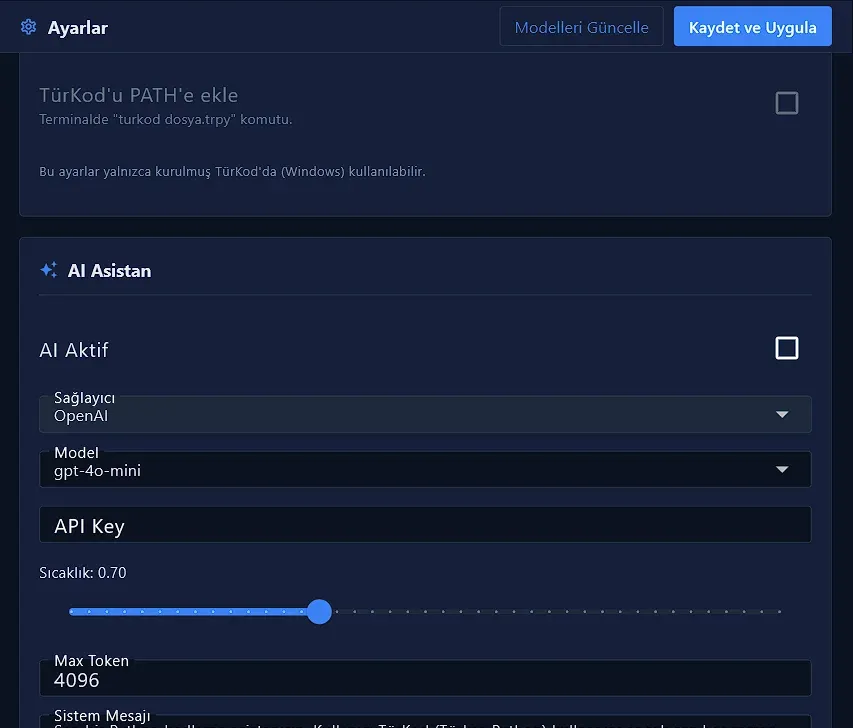Open the Model gpt-4o-mini dropdown
This screenshot has width=853, height=728.
click(425, 470)
